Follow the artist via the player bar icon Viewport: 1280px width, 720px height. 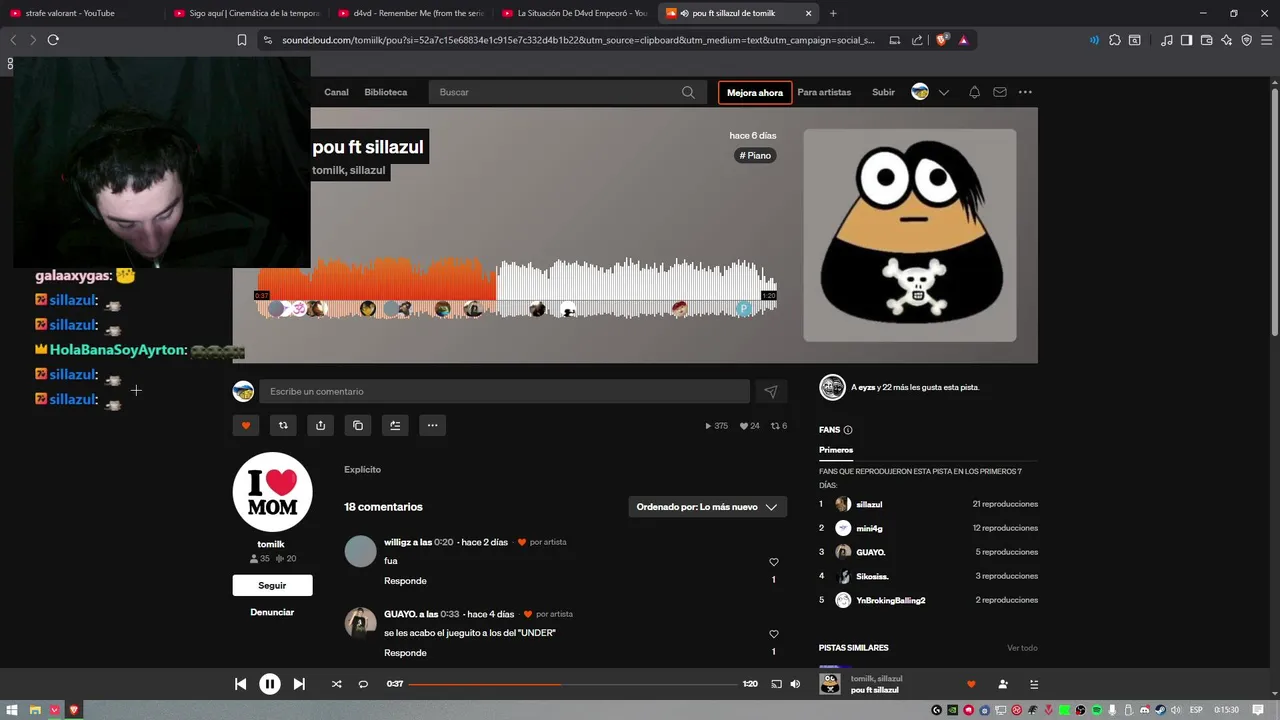coord(1002,684)
